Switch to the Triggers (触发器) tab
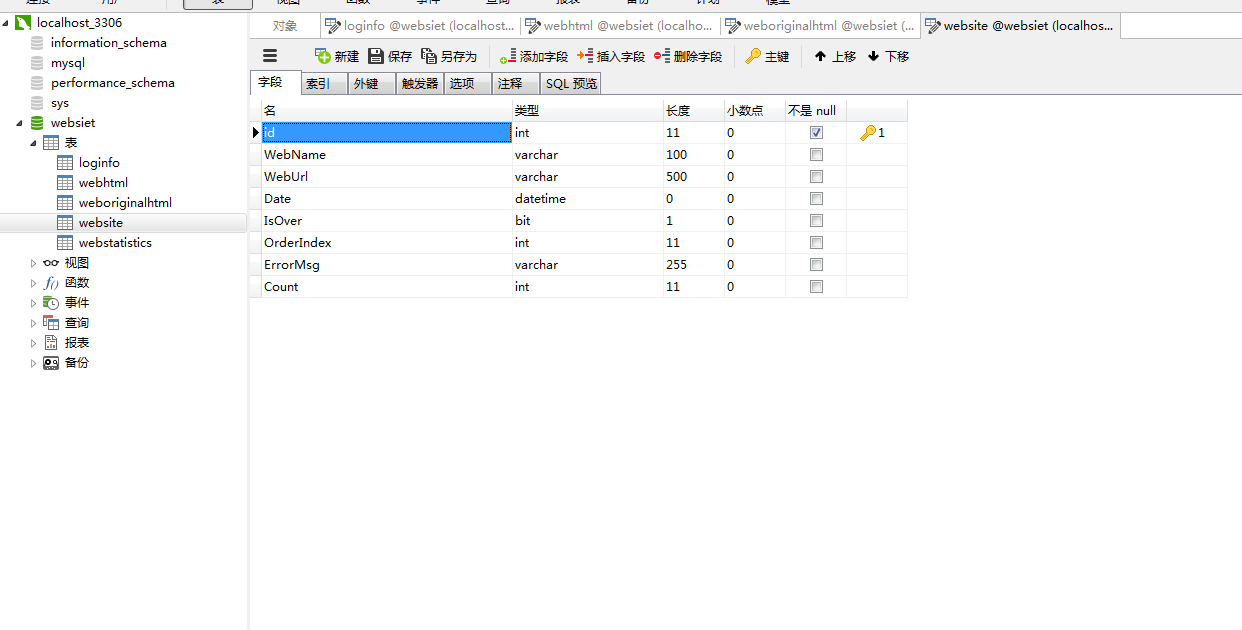 point(420,83)
